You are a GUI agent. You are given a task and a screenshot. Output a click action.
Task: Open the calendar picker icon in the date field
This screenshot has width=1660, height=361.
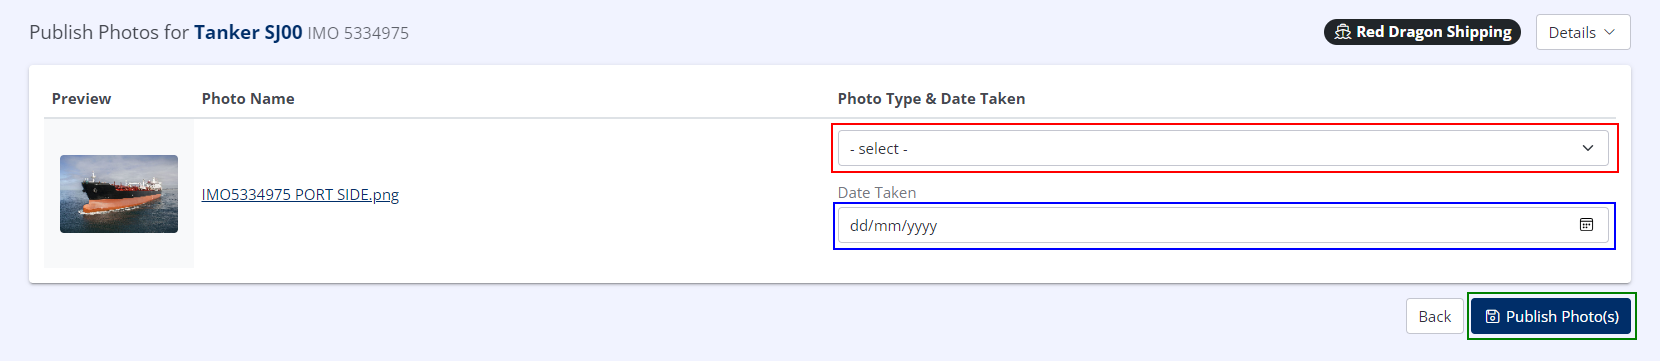coord(1586,225)
